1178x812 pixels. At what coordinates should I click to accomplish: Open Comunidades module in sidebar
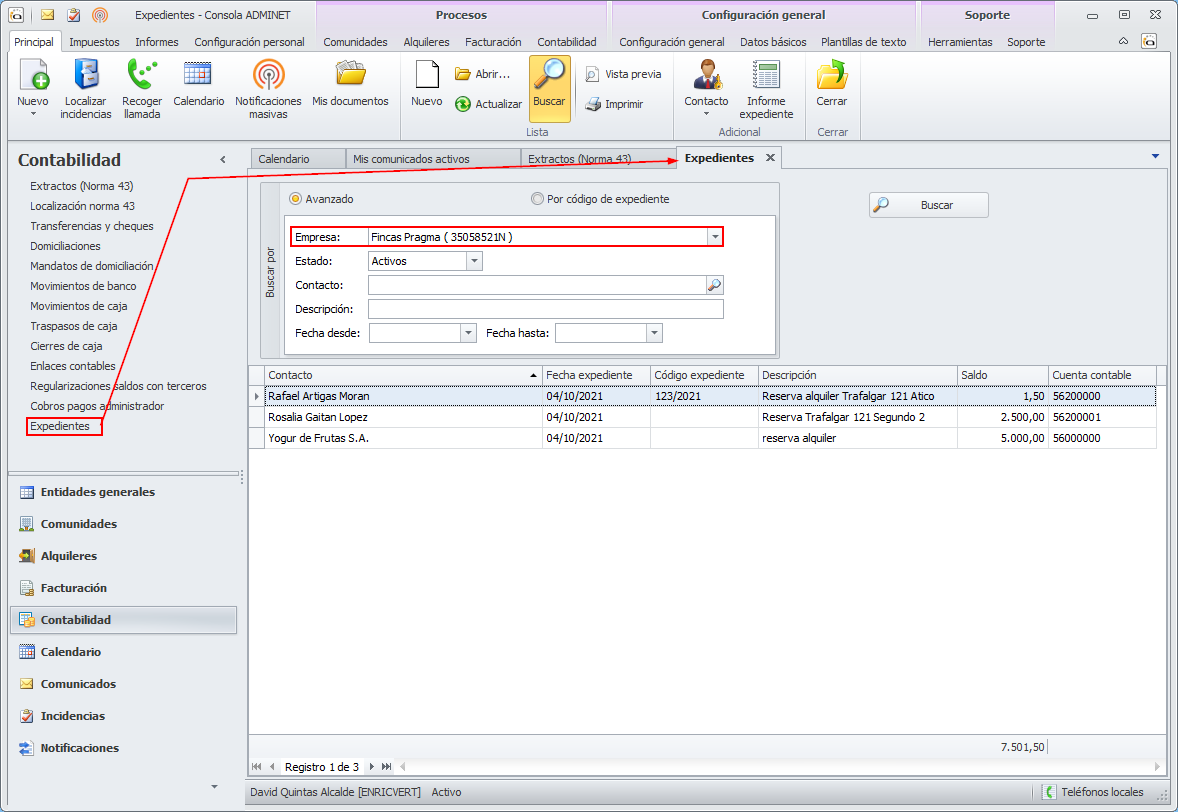tap(123, 524)
